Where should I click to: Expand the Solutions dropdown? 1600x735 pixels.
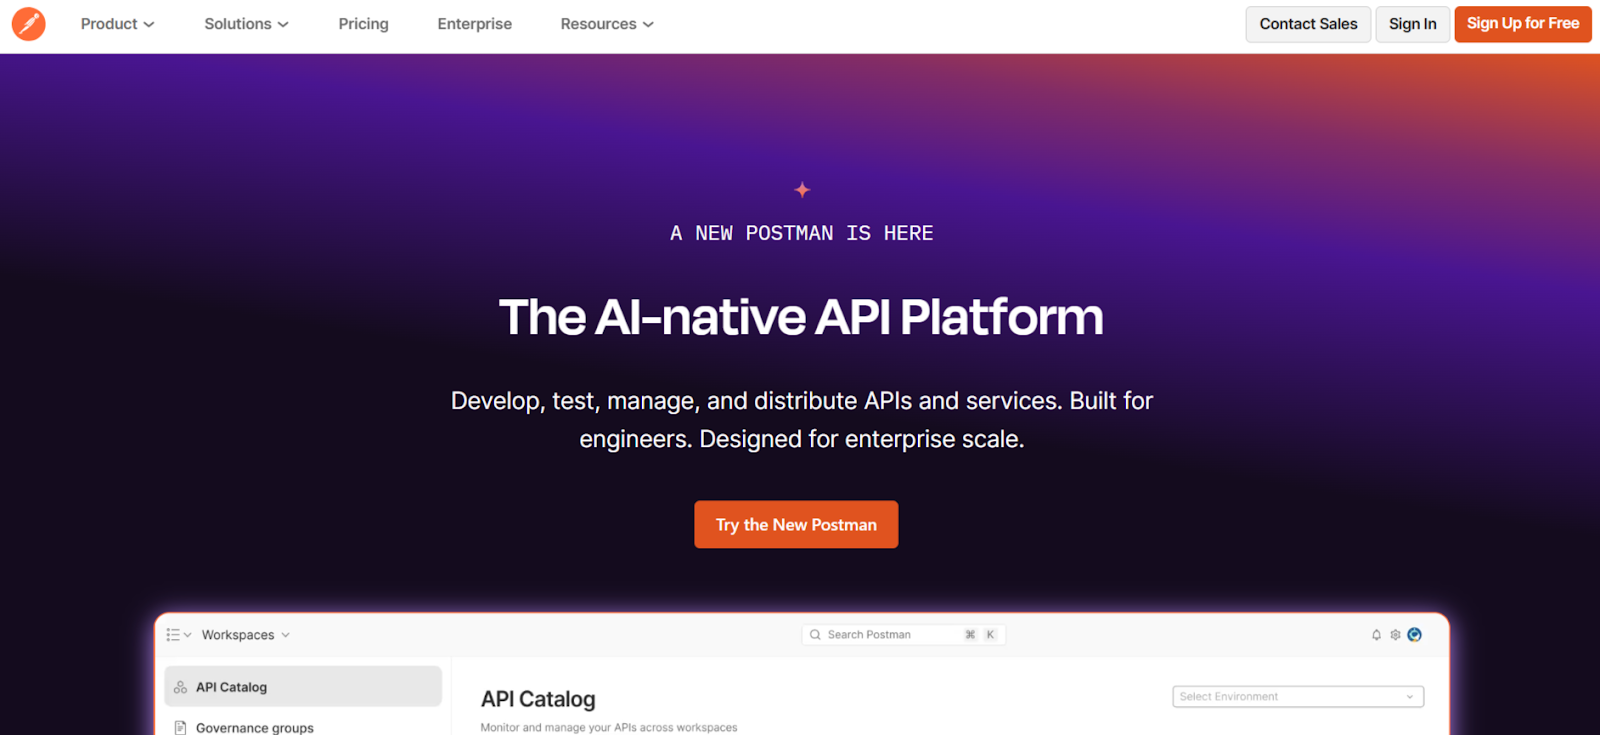click(246, 24)
